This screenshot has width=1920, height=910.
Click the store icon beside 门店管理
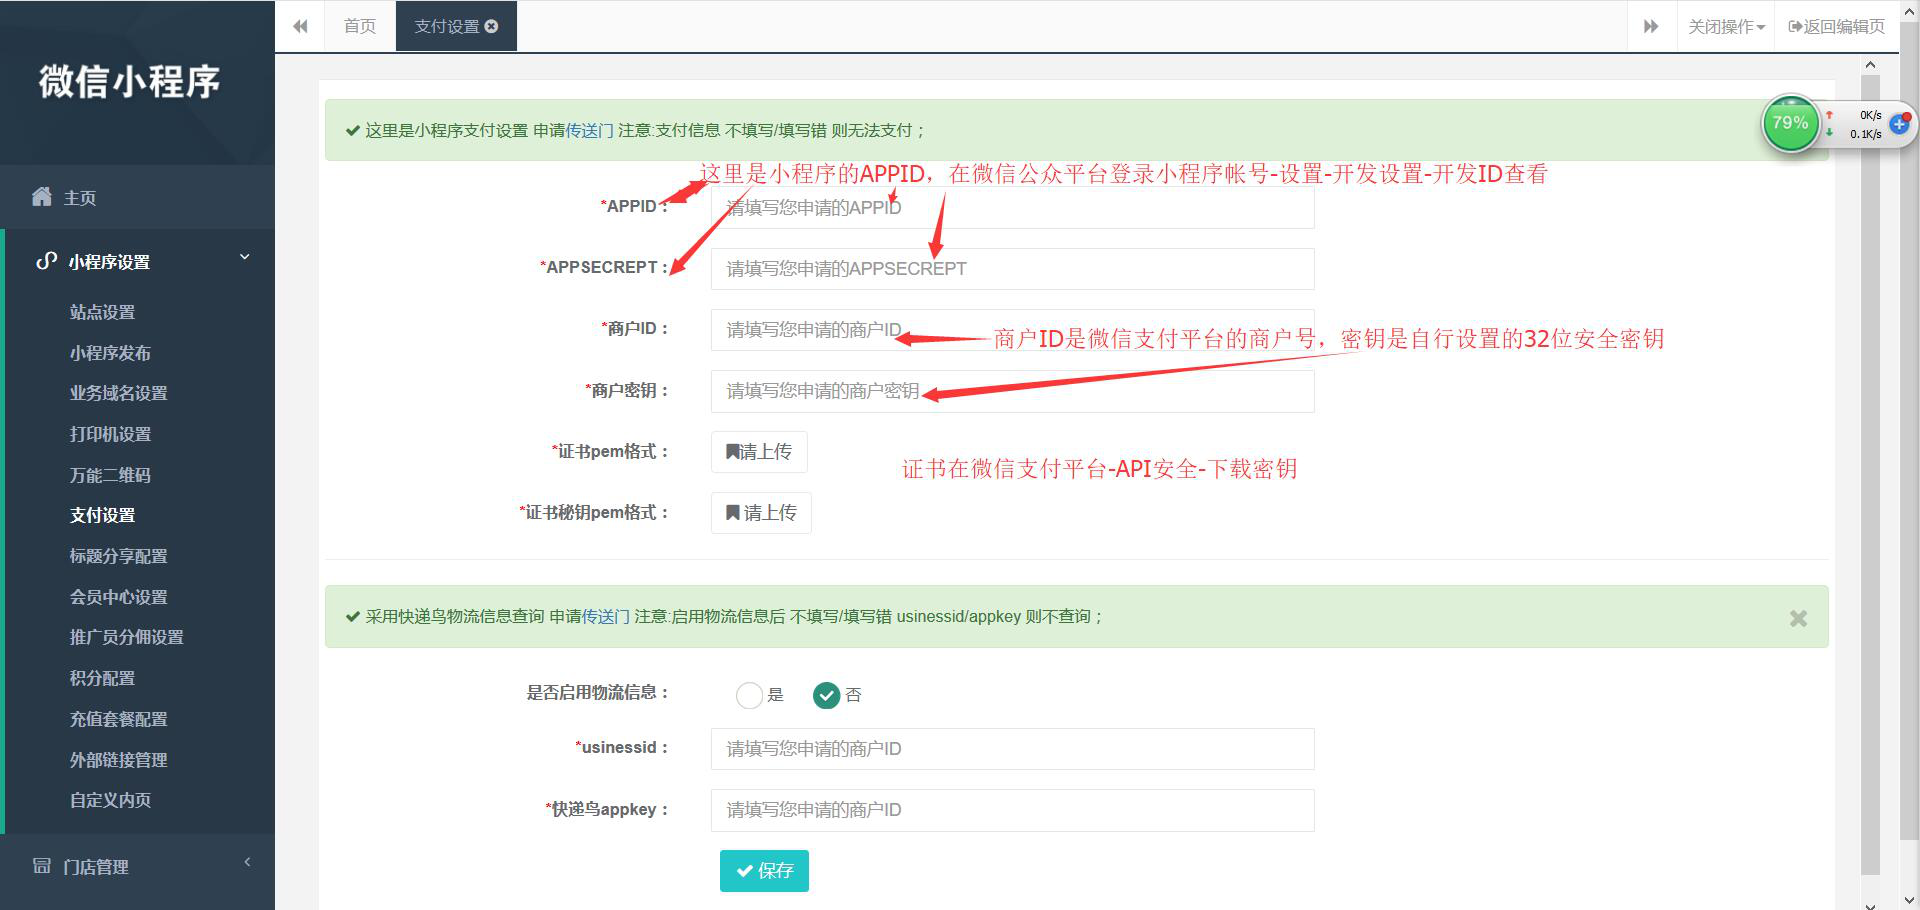click(41, 866)
